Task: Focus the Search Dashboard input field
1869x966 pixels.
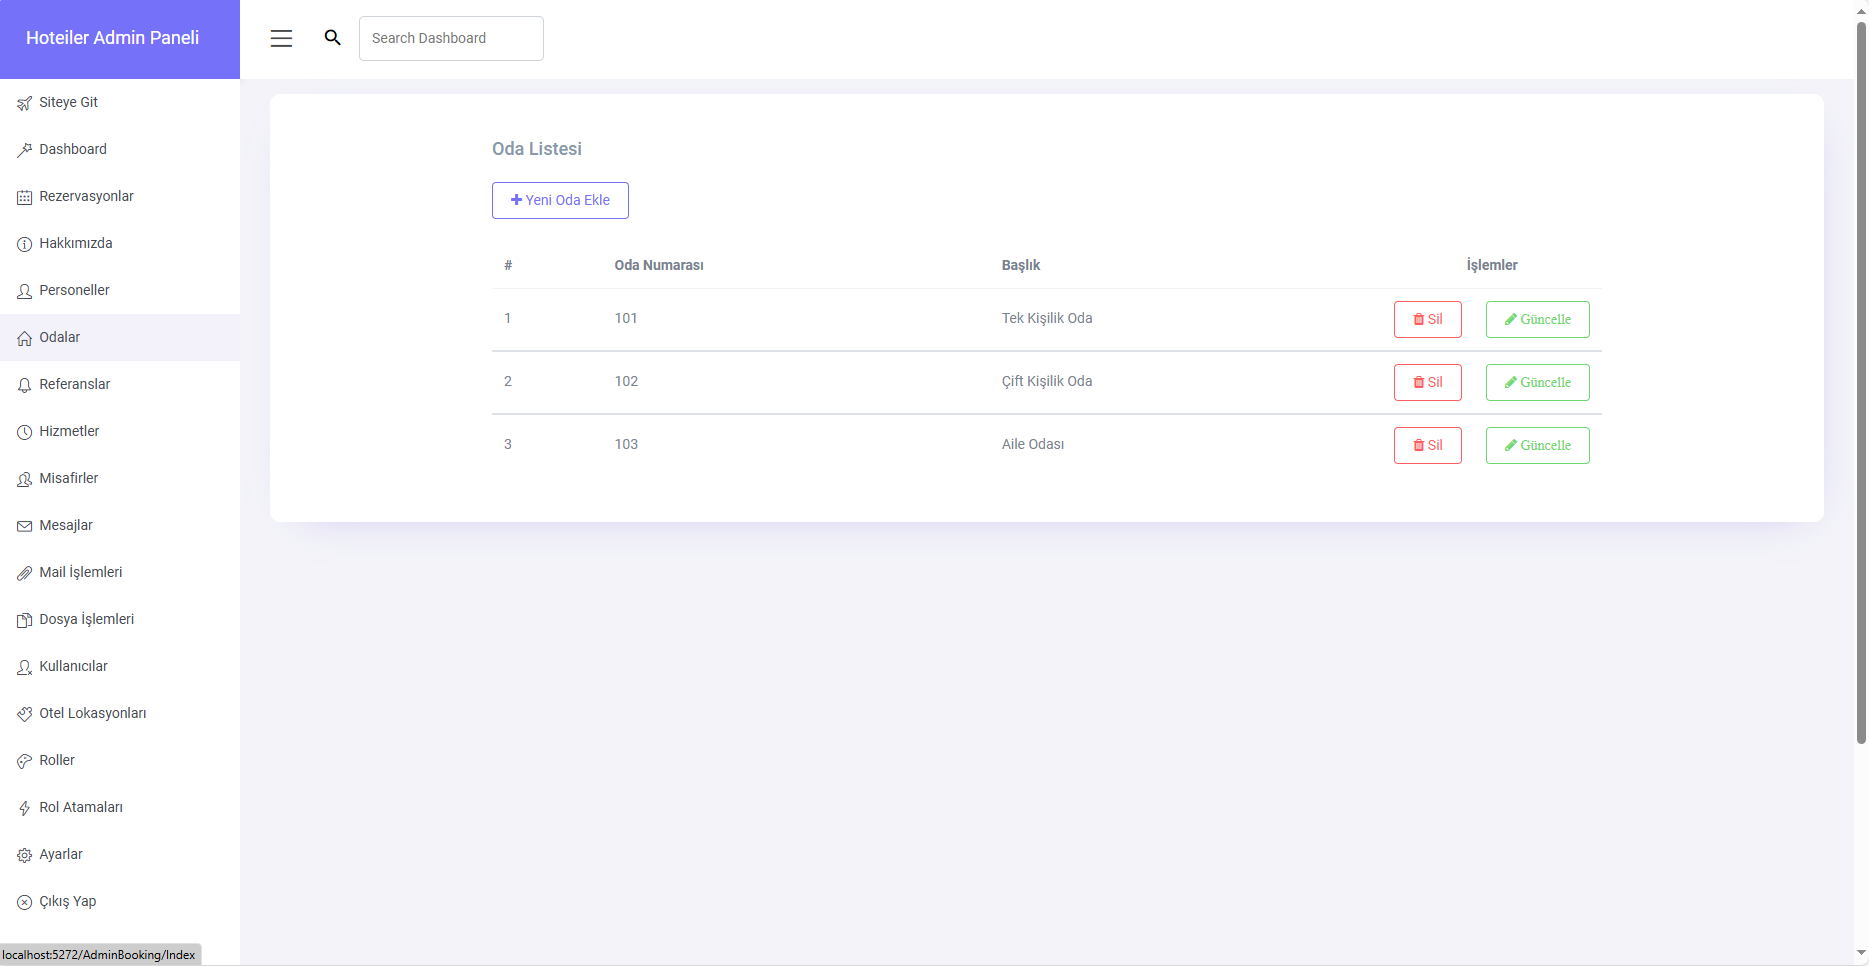Action: click(x=451, y=38)
